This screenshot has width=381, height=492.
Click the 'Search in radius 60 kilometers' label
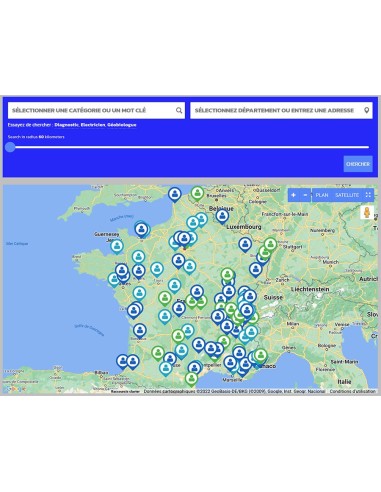36,137
